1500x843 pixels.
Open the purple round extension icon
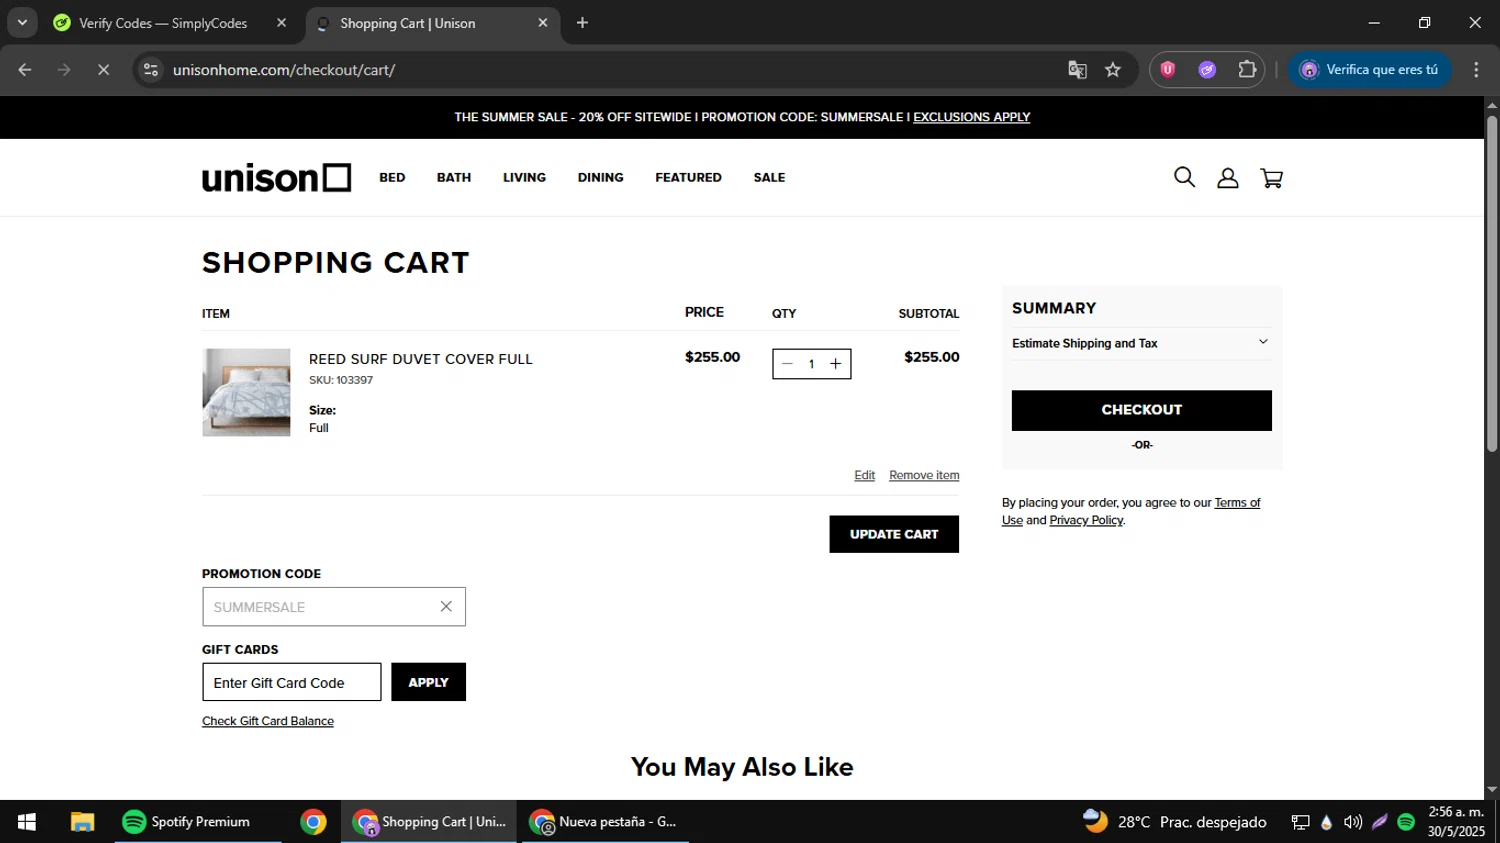[1207, 70]
